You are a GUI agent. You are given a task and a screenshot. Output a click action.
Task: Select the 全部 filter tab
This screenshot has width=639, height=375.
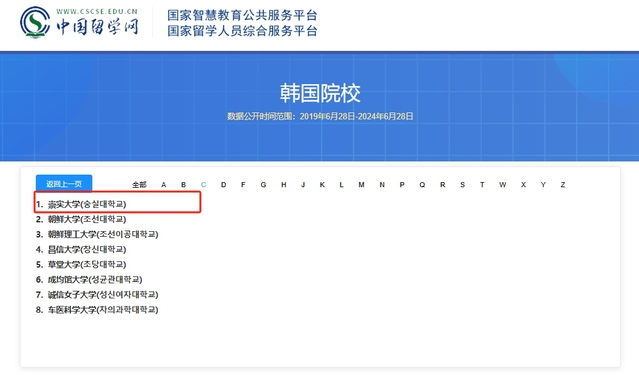(139, 185)
